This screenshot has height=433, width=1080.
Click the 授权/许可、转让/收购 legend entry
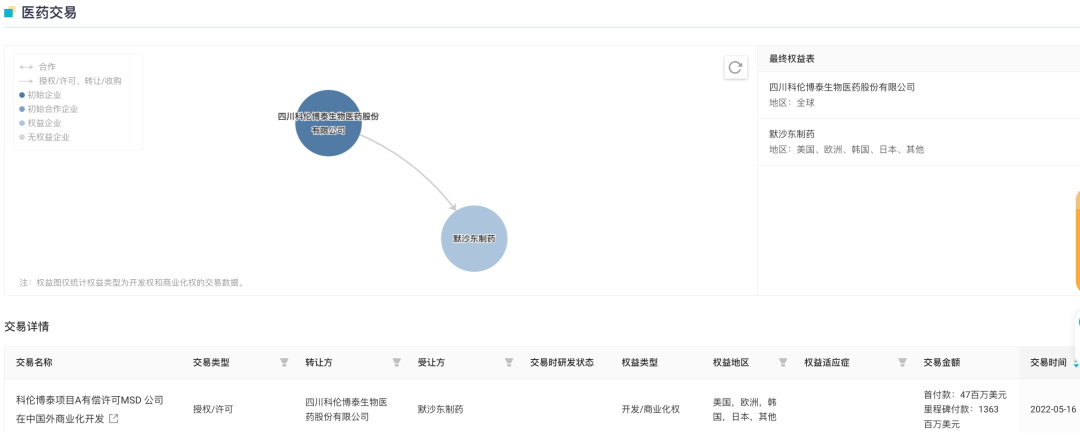(x=70, y=81)
